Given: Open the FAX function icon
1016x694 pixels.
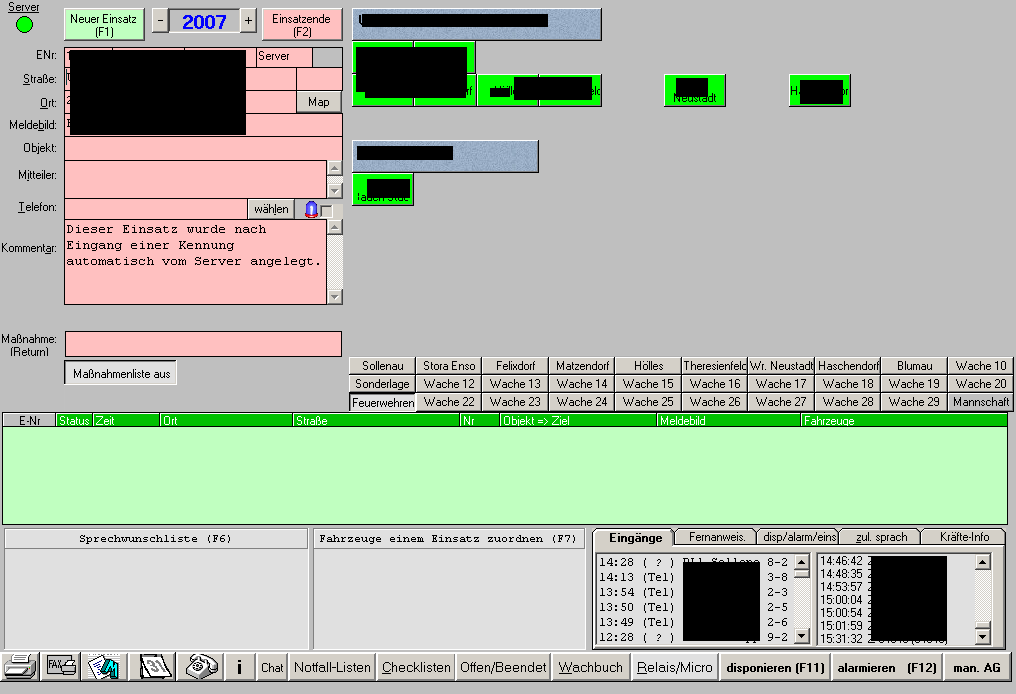Looking at the screenshot, I should [60, 667].
